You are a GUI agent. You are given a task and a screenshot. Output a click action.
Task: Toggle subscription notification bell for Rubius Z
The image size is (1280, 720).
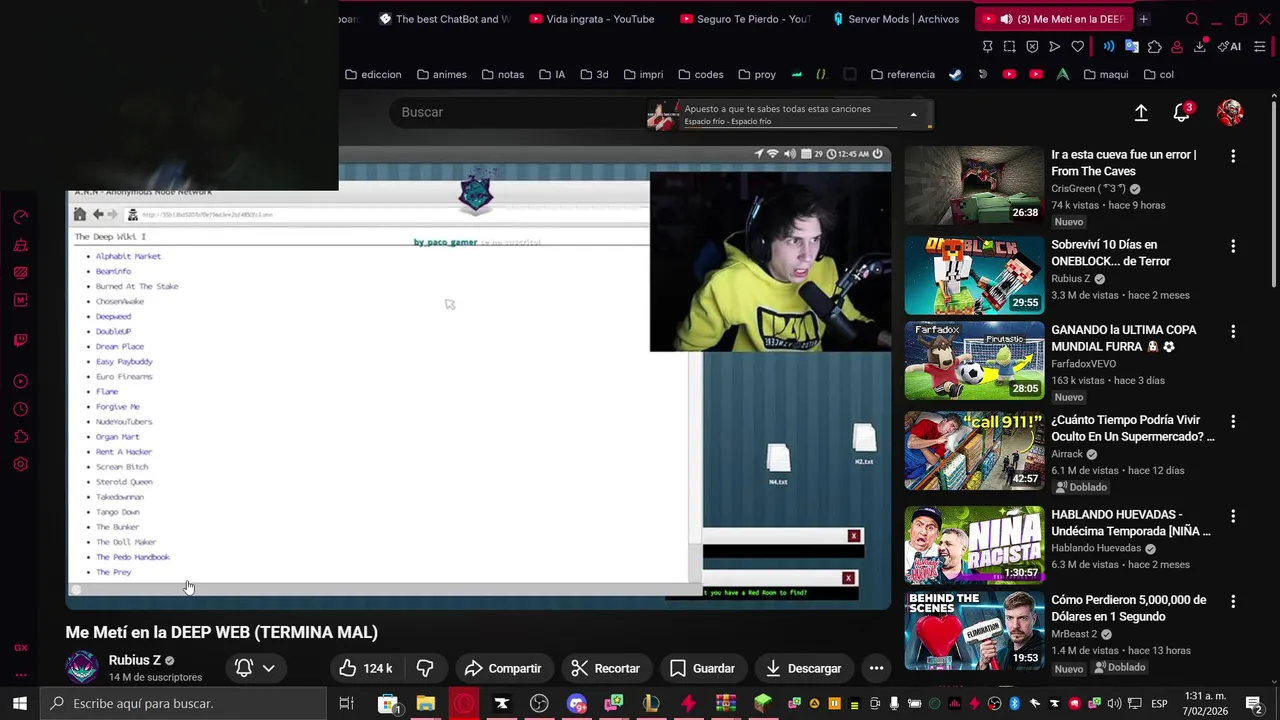click(x=243, y=668)
